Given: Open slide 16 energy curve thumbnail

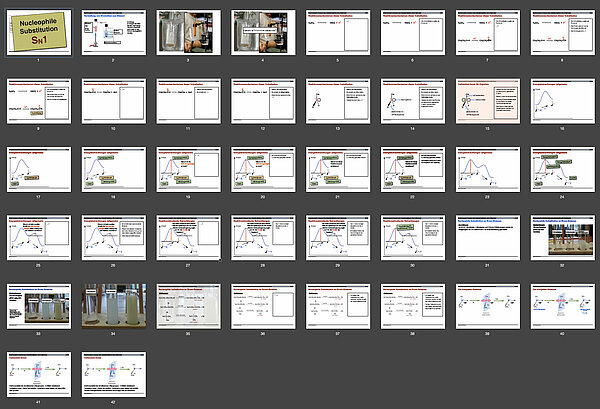Looking at the screenshot, I should coord(562,100).
